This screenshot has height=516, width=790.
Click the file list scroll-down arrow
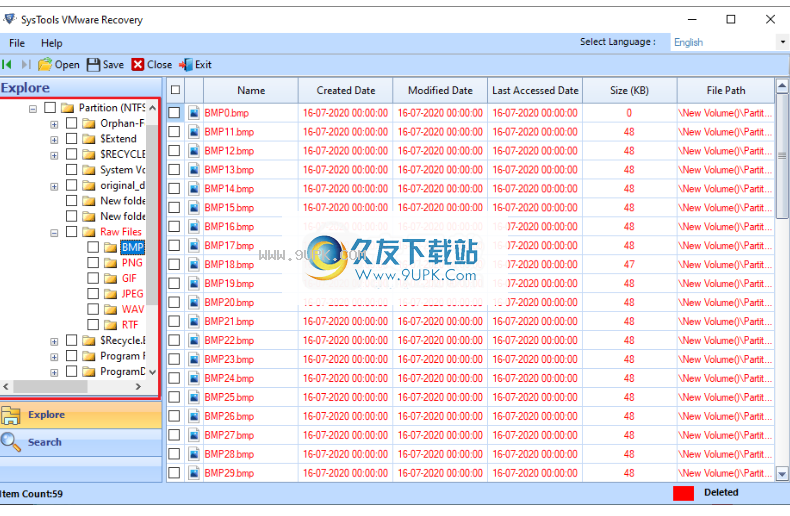(782, 474)
